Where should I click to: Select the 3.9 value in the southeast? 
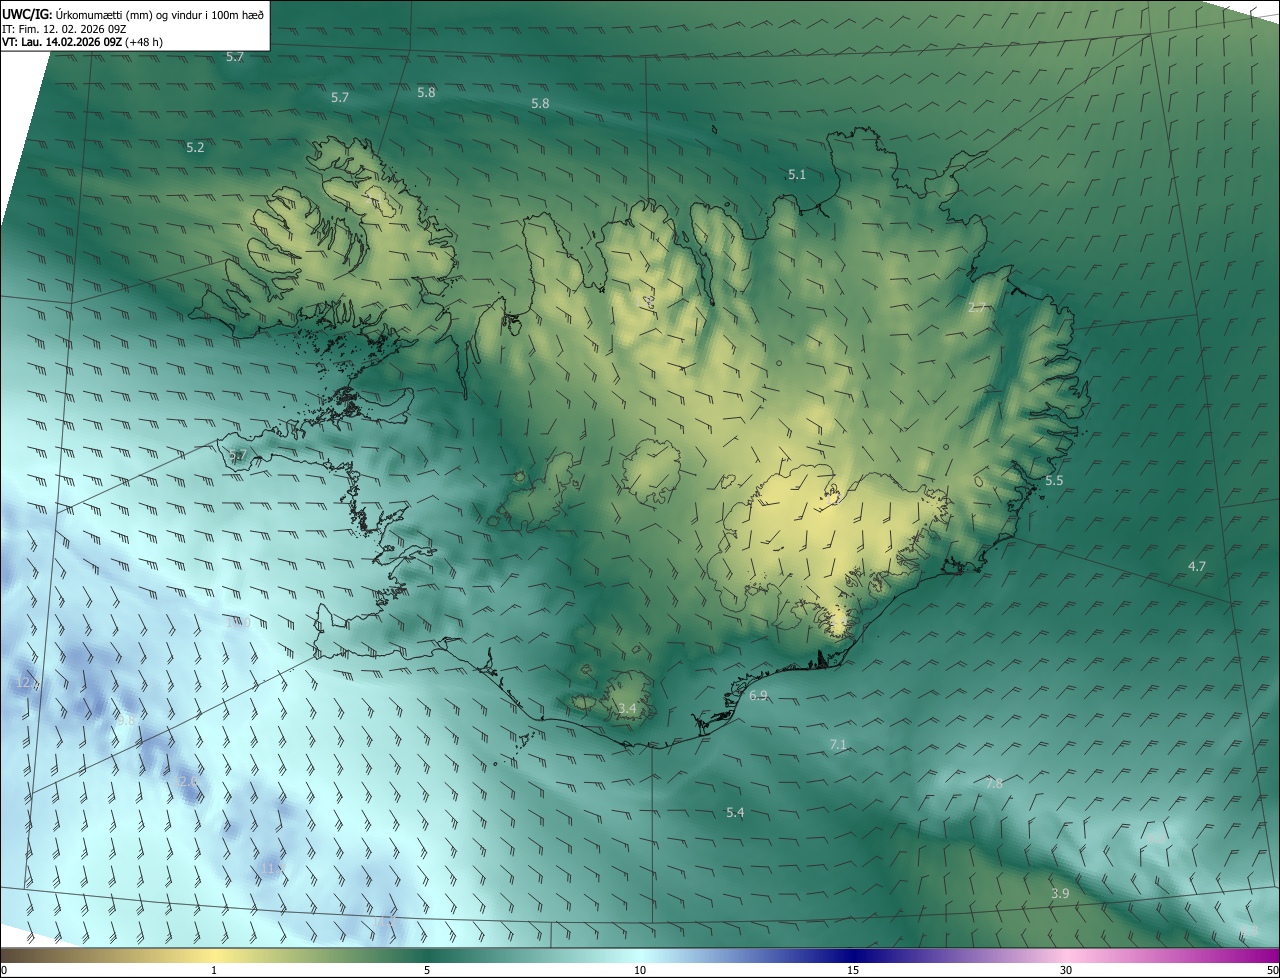point(1060,893)
